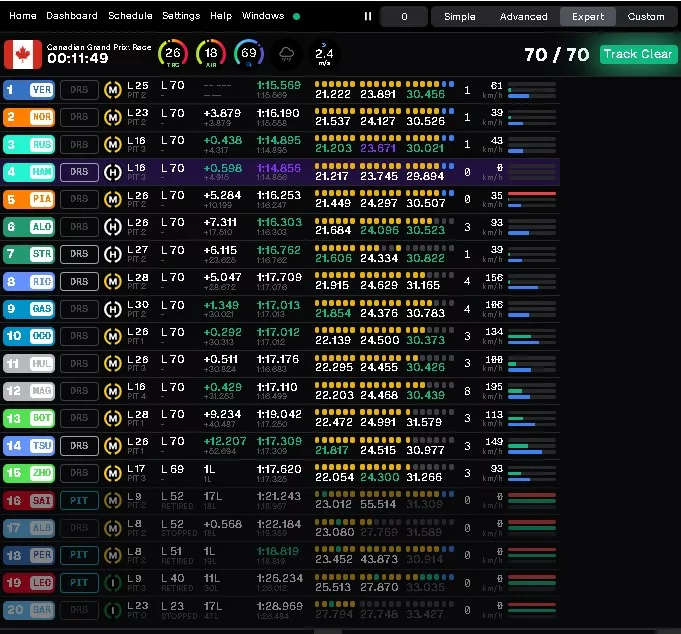The height and width of the screenshot is (634, 681).
Task: Click the session timer 00:11:49
Action: tap(78, 58)
